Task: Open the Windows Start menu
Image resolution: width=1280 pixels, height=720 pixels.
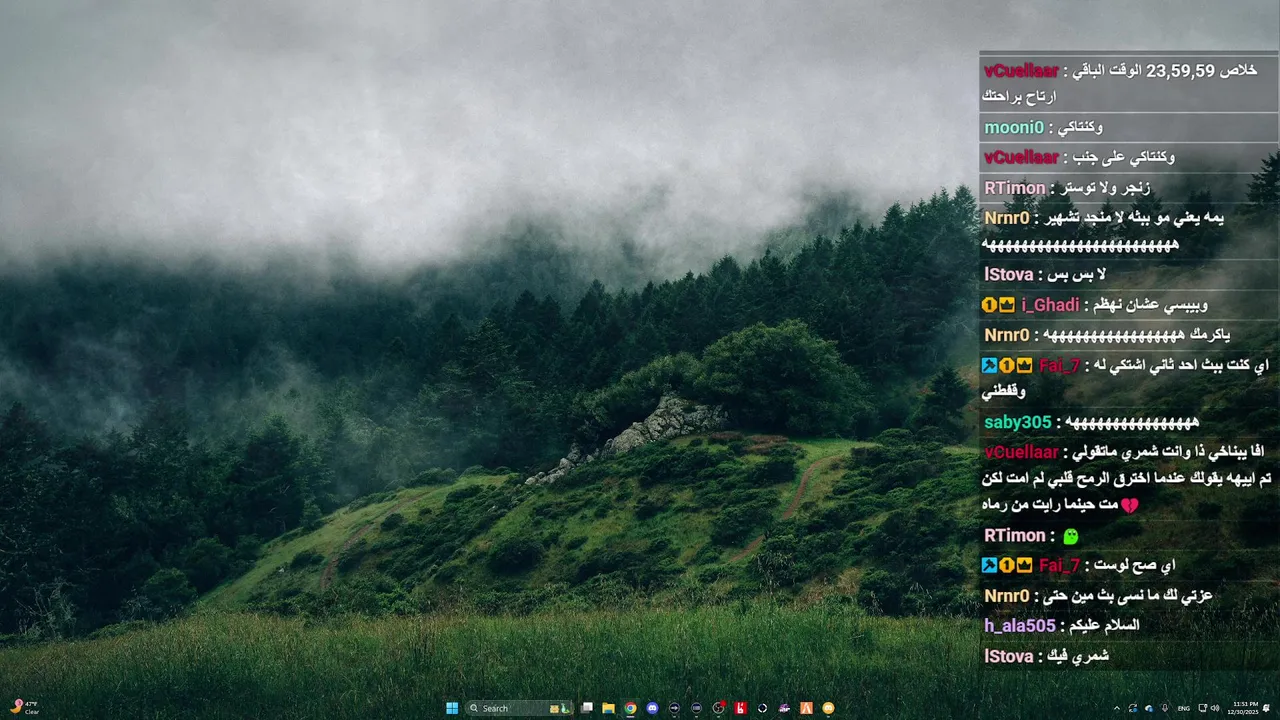Action: coord(452,708)
